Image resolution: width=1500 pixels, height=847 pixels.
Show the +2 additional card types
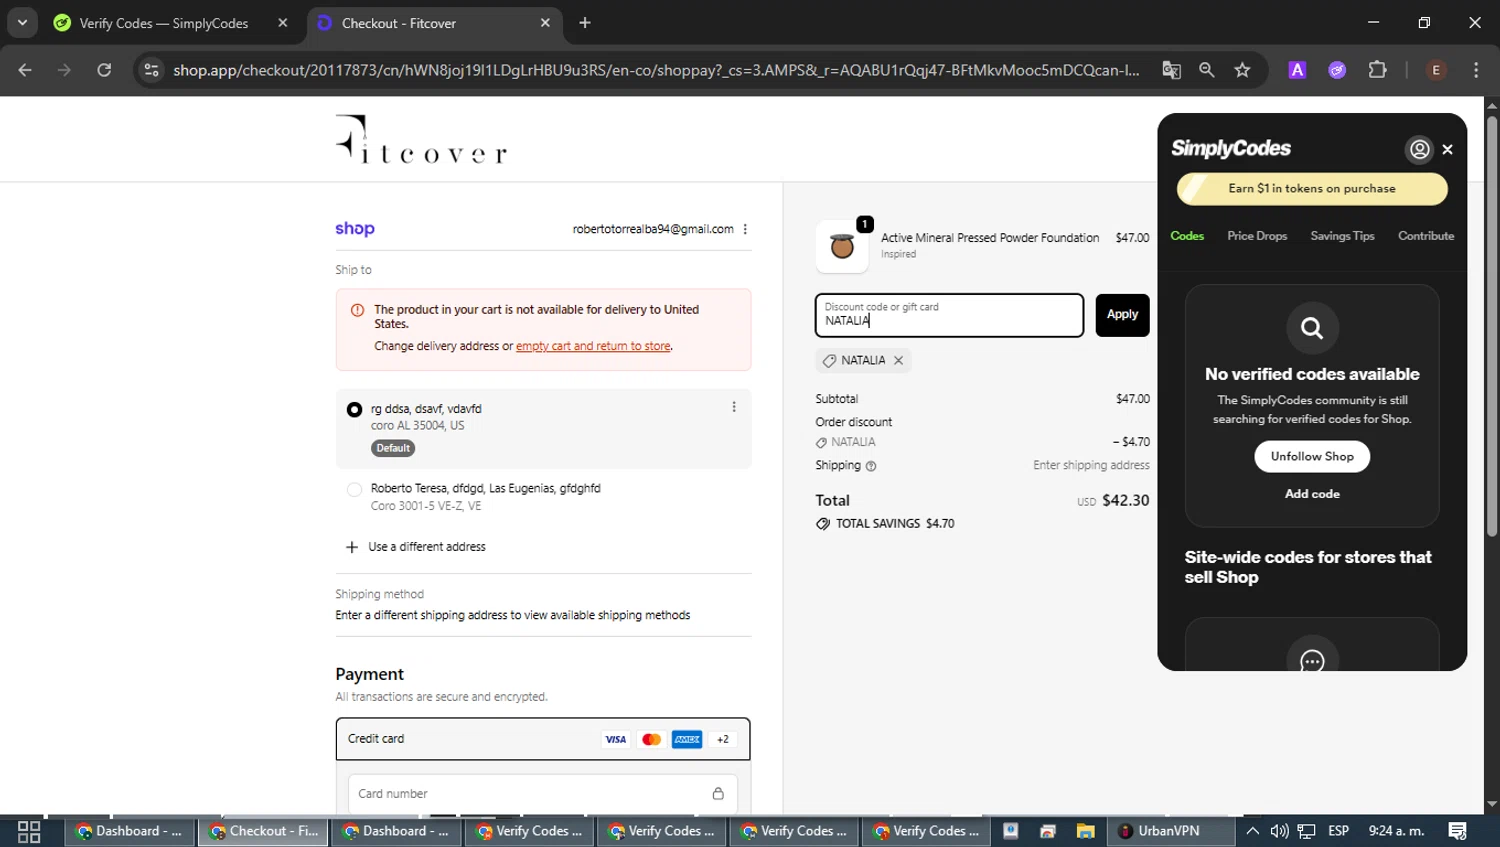click(723, 740)
